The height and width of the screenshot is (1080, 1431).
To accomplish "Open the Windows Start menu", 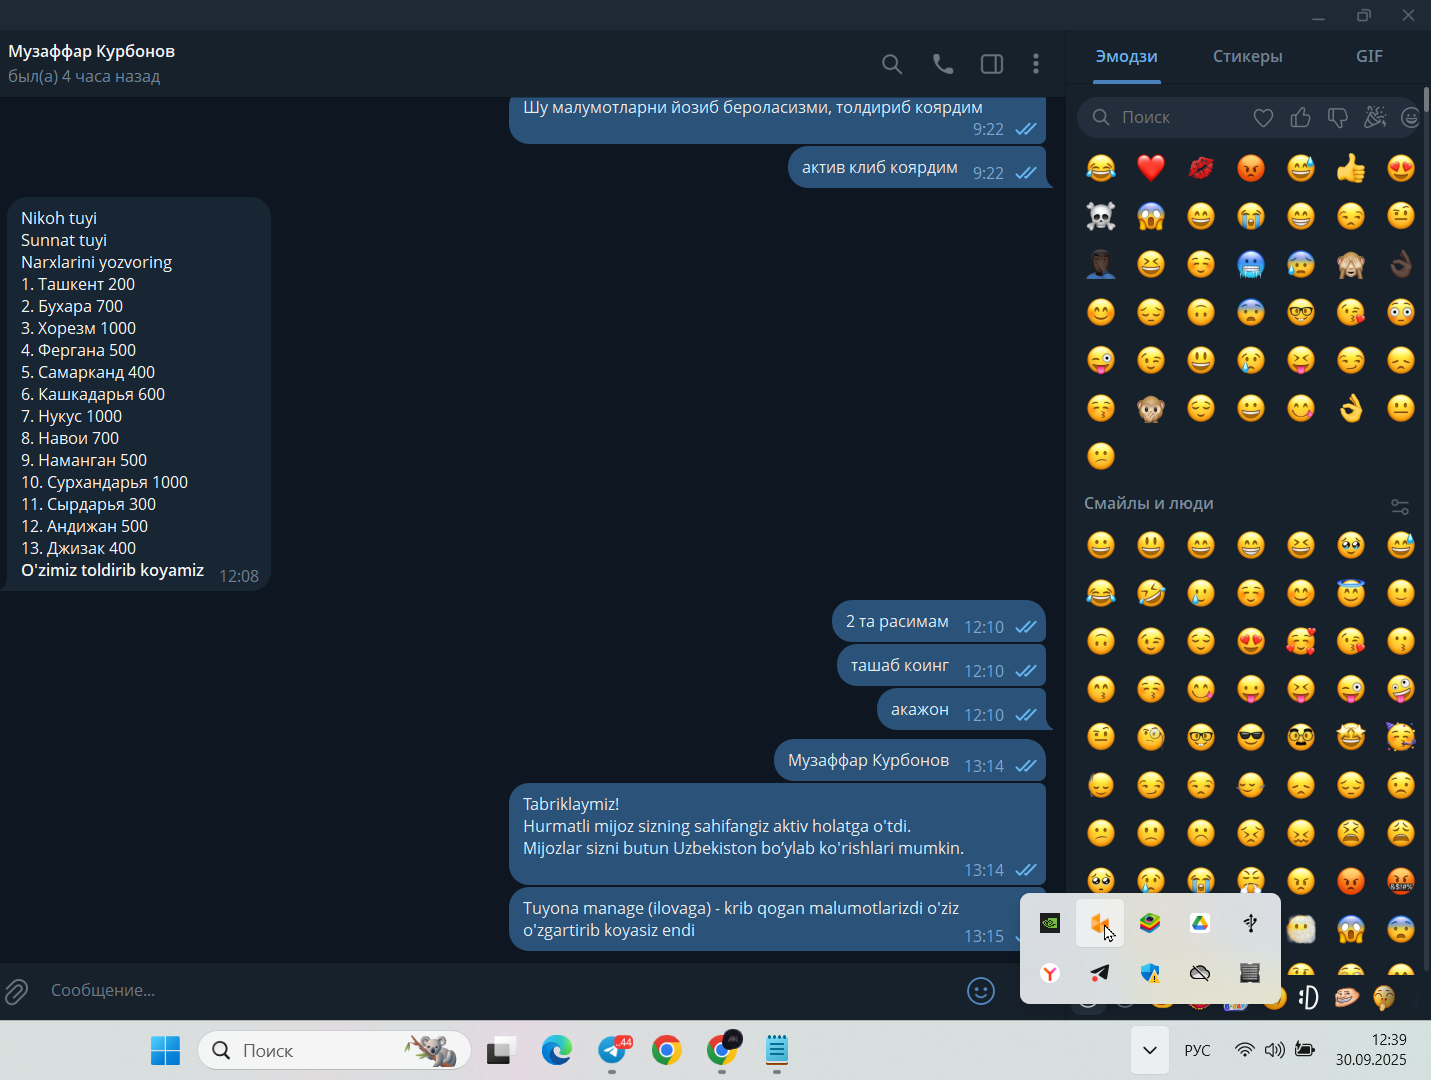I will (166, 1050).
